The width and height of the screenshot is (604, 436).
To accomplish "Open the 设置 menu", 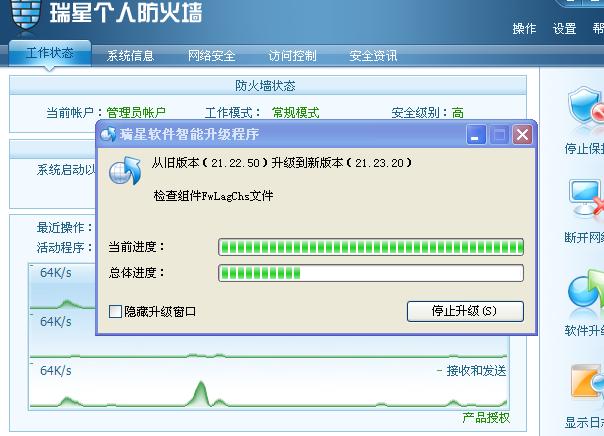I will click(564, 29).
